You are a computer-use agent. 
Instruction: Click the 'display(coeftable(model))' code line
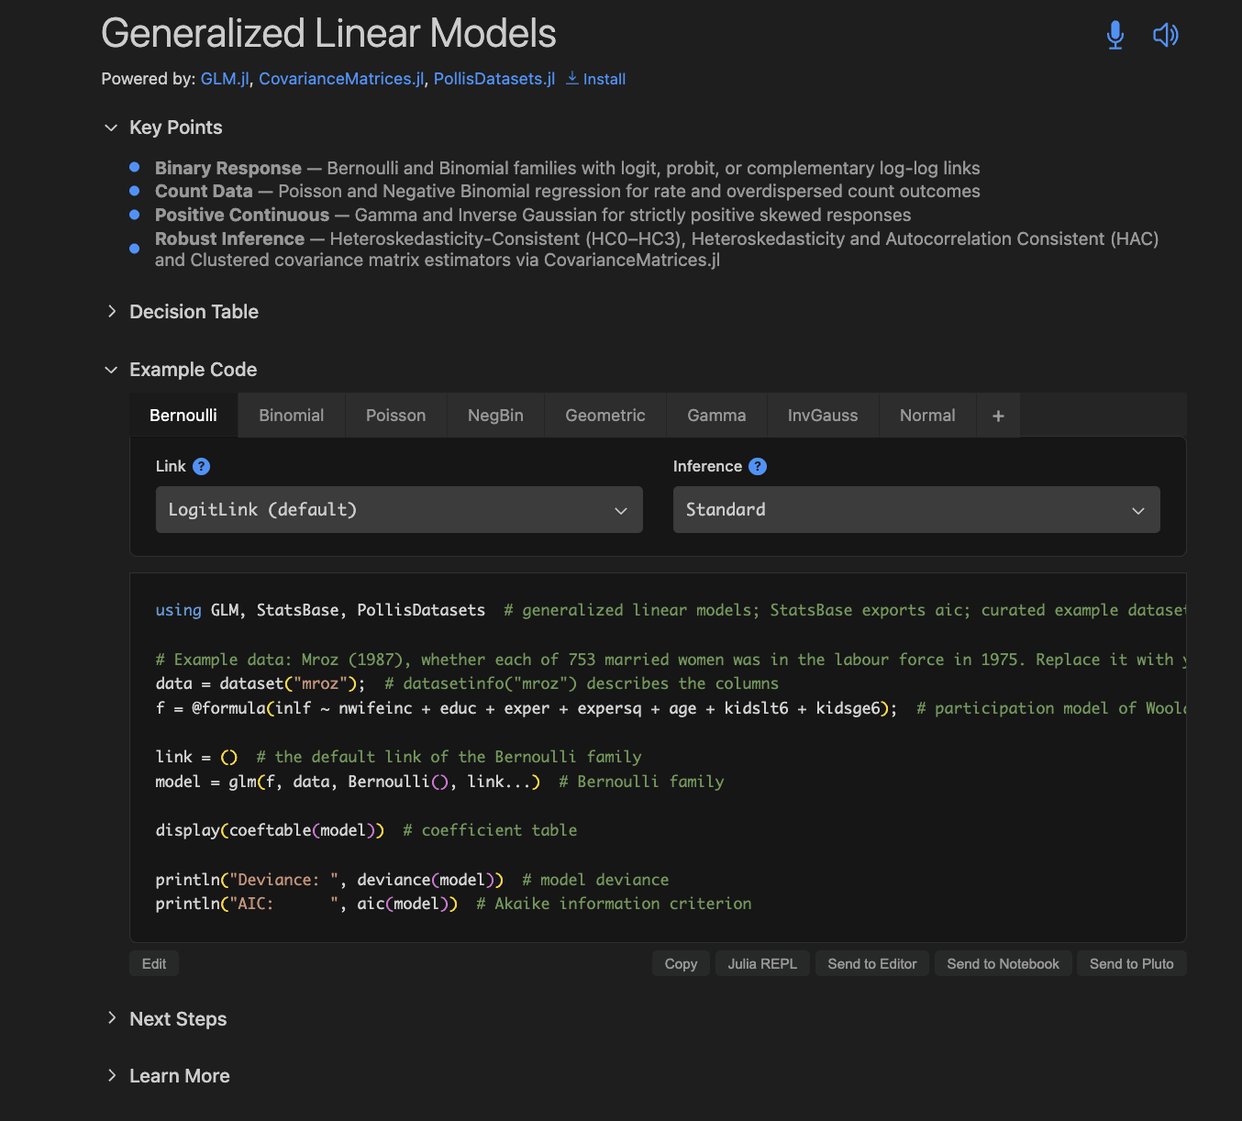366,830
